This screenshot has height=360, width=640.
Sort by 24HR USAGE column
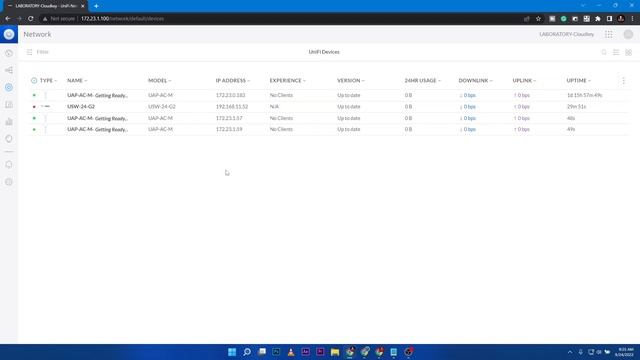coord(422,80)
